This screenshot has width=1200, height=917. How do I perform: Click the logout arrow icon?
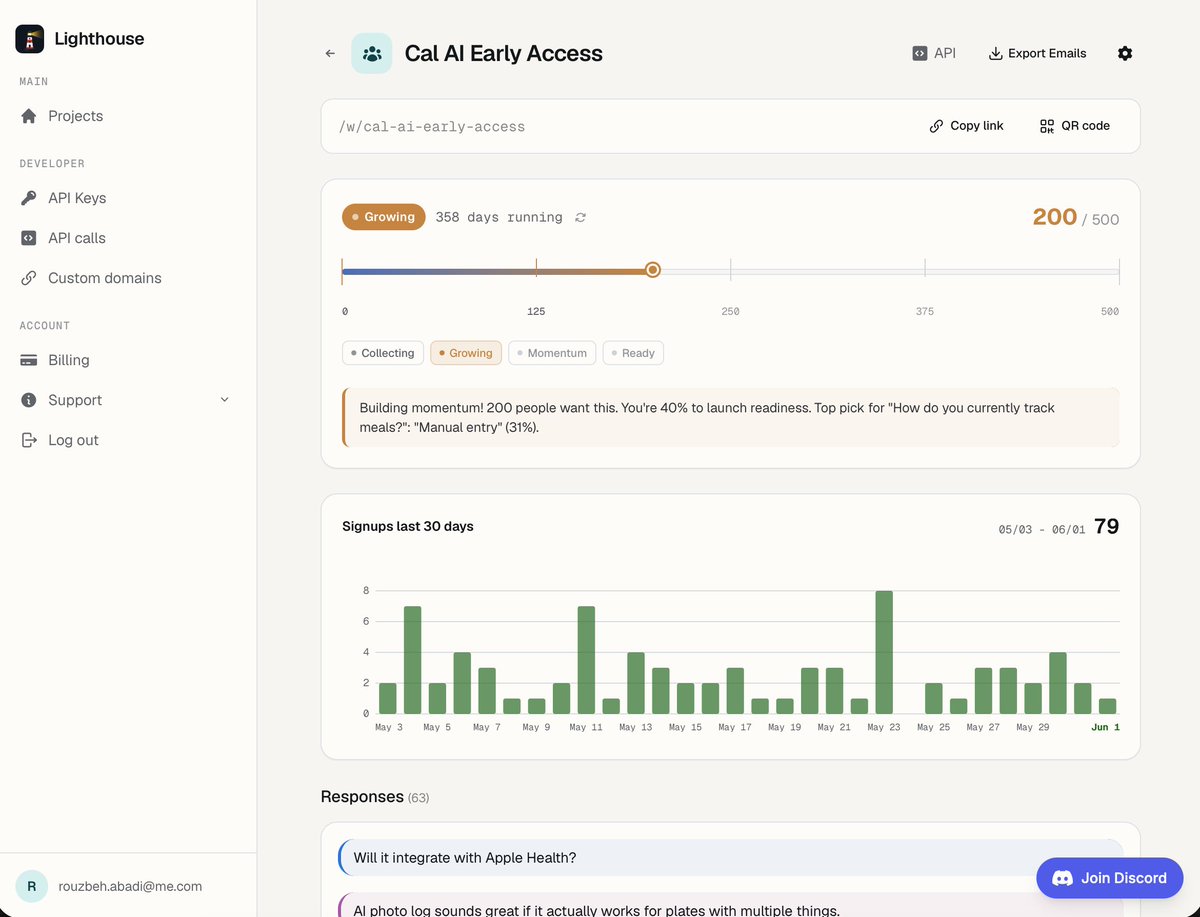pyautogui.click(x=29, y=440)
